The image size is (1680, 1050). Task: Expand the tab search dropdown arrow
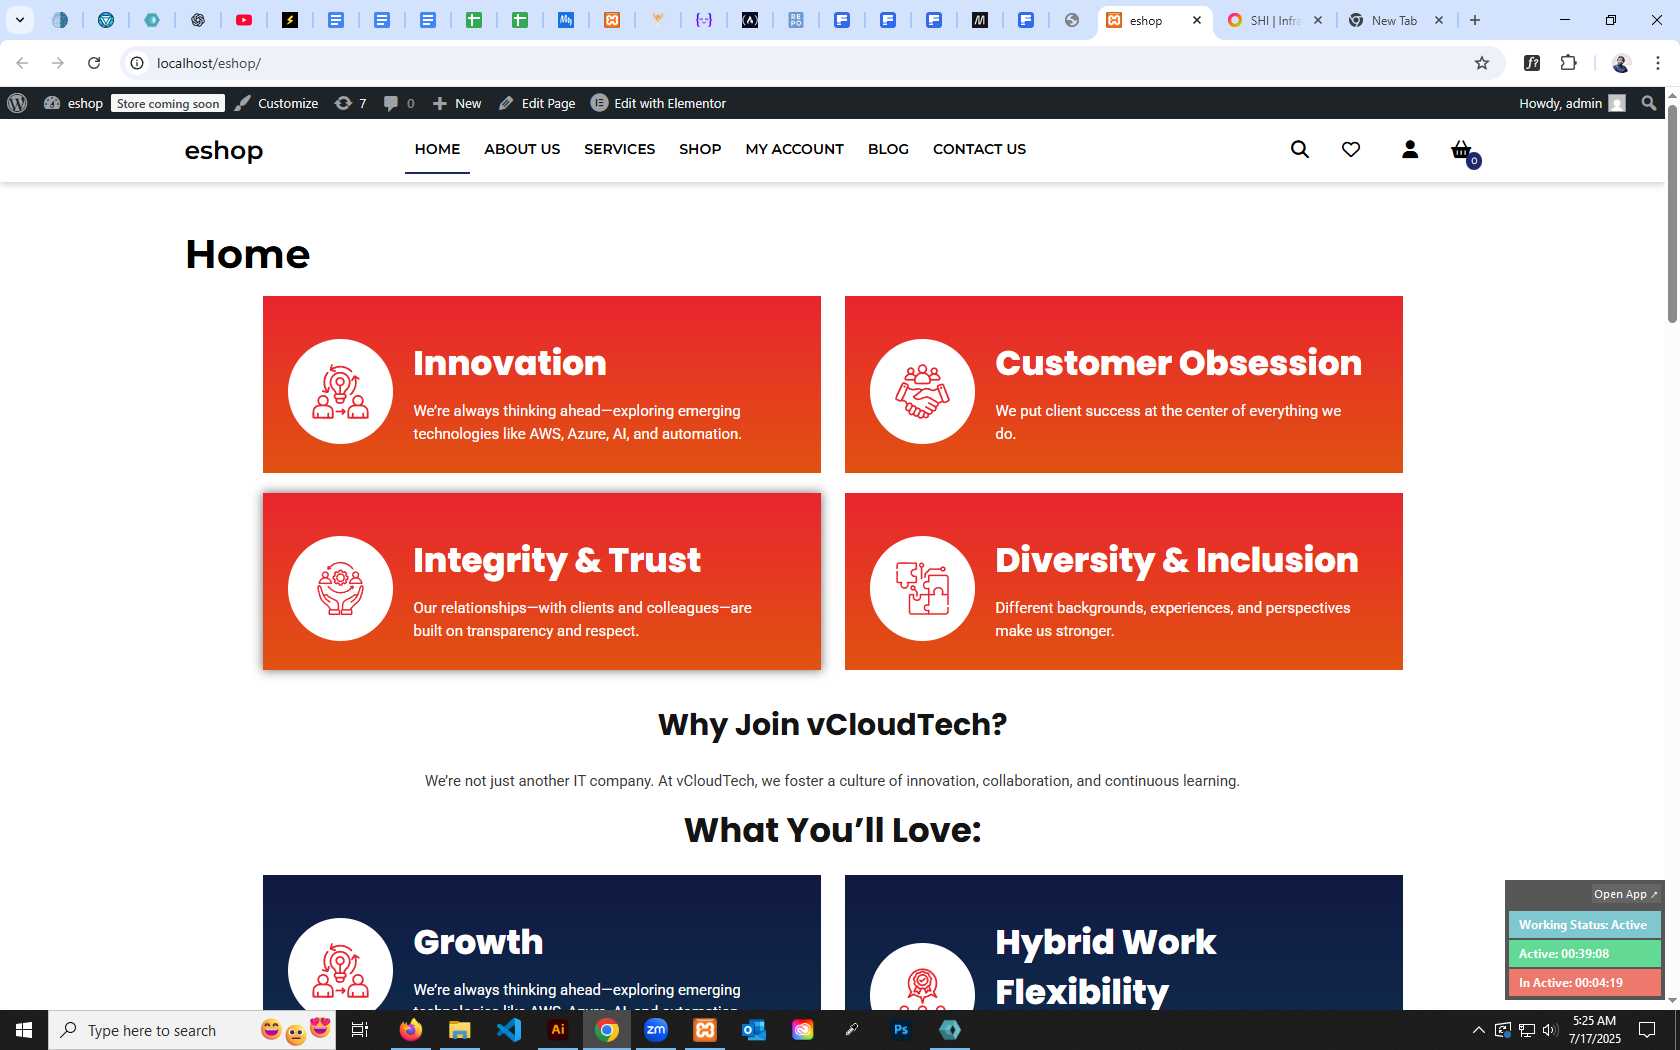(19, 20)
